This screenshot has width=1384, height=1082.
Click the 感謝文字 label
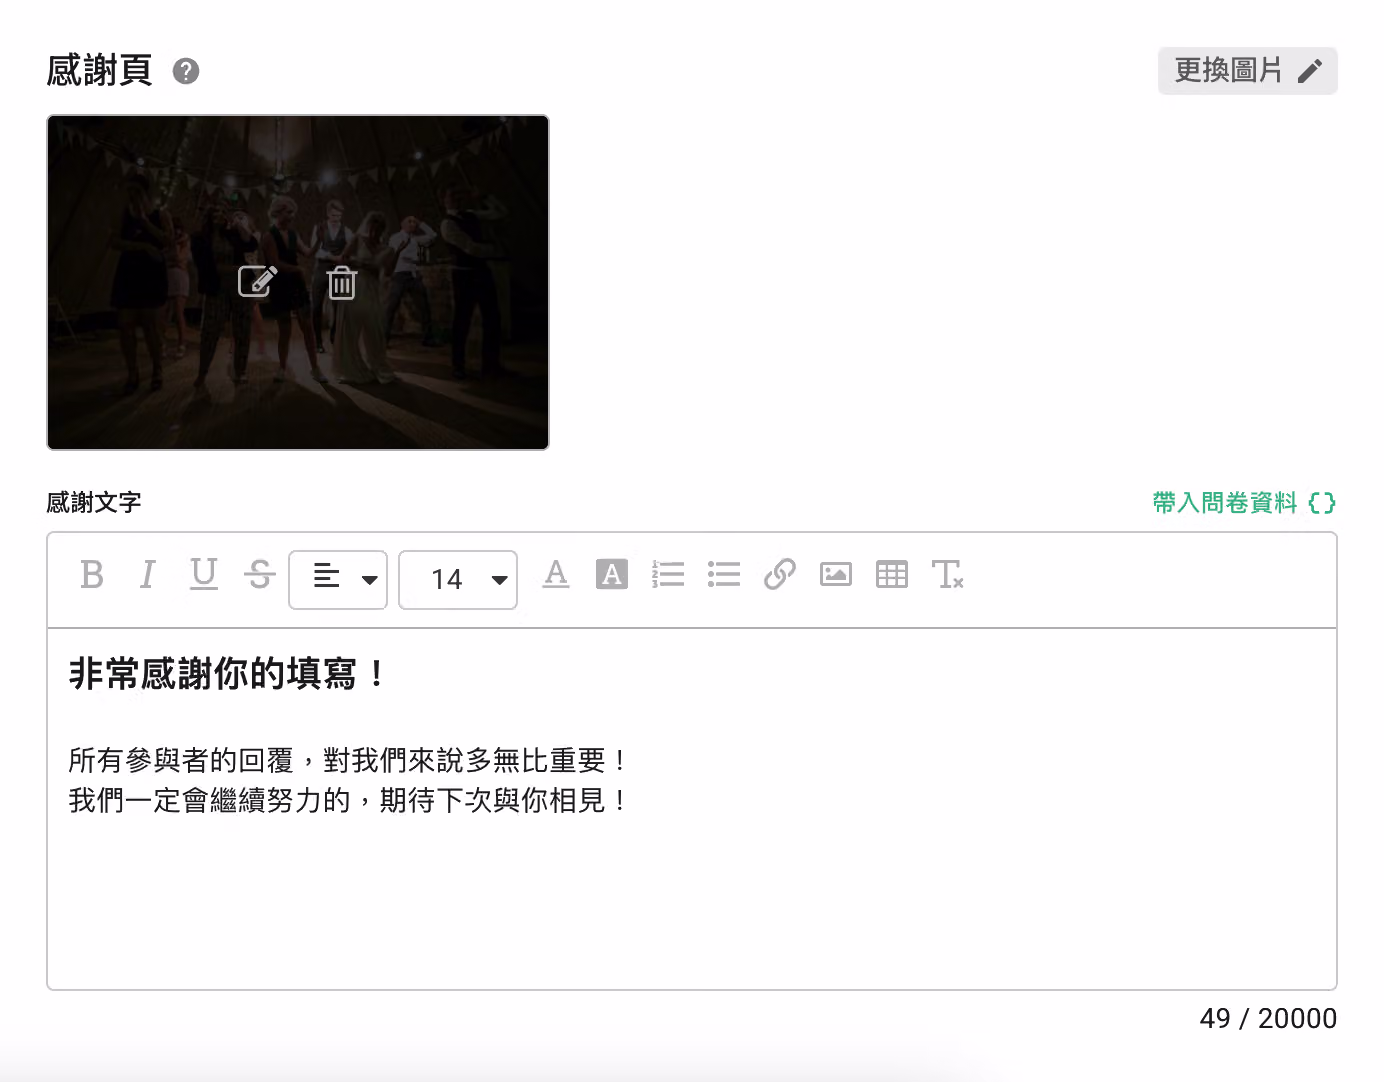coord(94,502)
